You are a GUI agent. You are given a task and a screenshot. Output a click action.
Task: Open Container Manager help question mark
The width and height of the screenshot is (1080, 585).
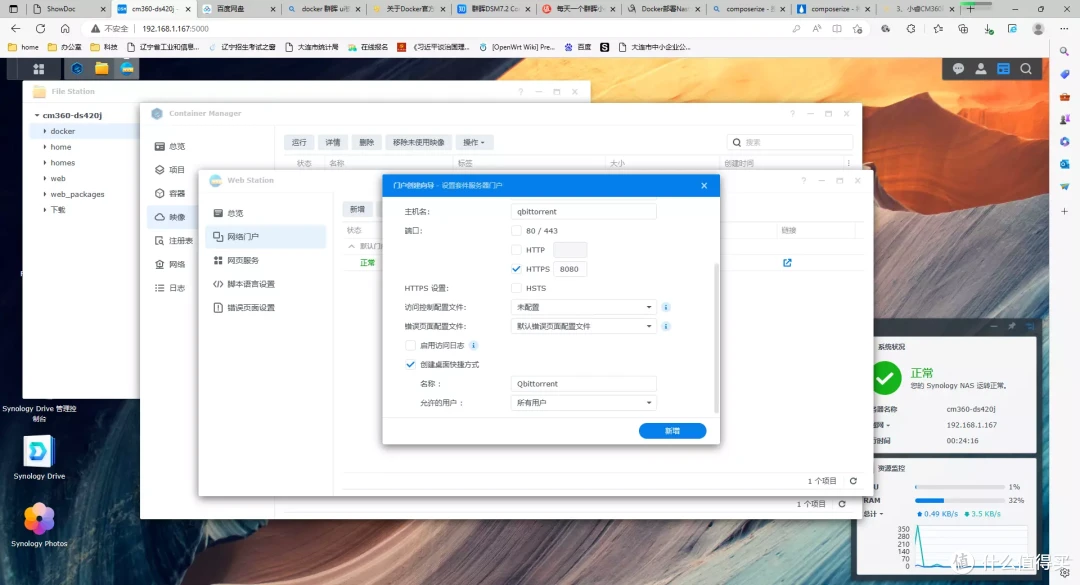click(792, 114)
